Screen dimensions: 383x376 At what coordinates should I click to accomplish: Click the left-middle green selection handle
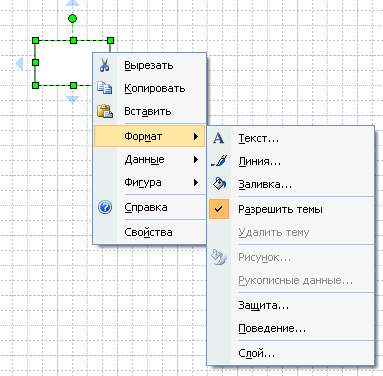(x=35, y=63)
